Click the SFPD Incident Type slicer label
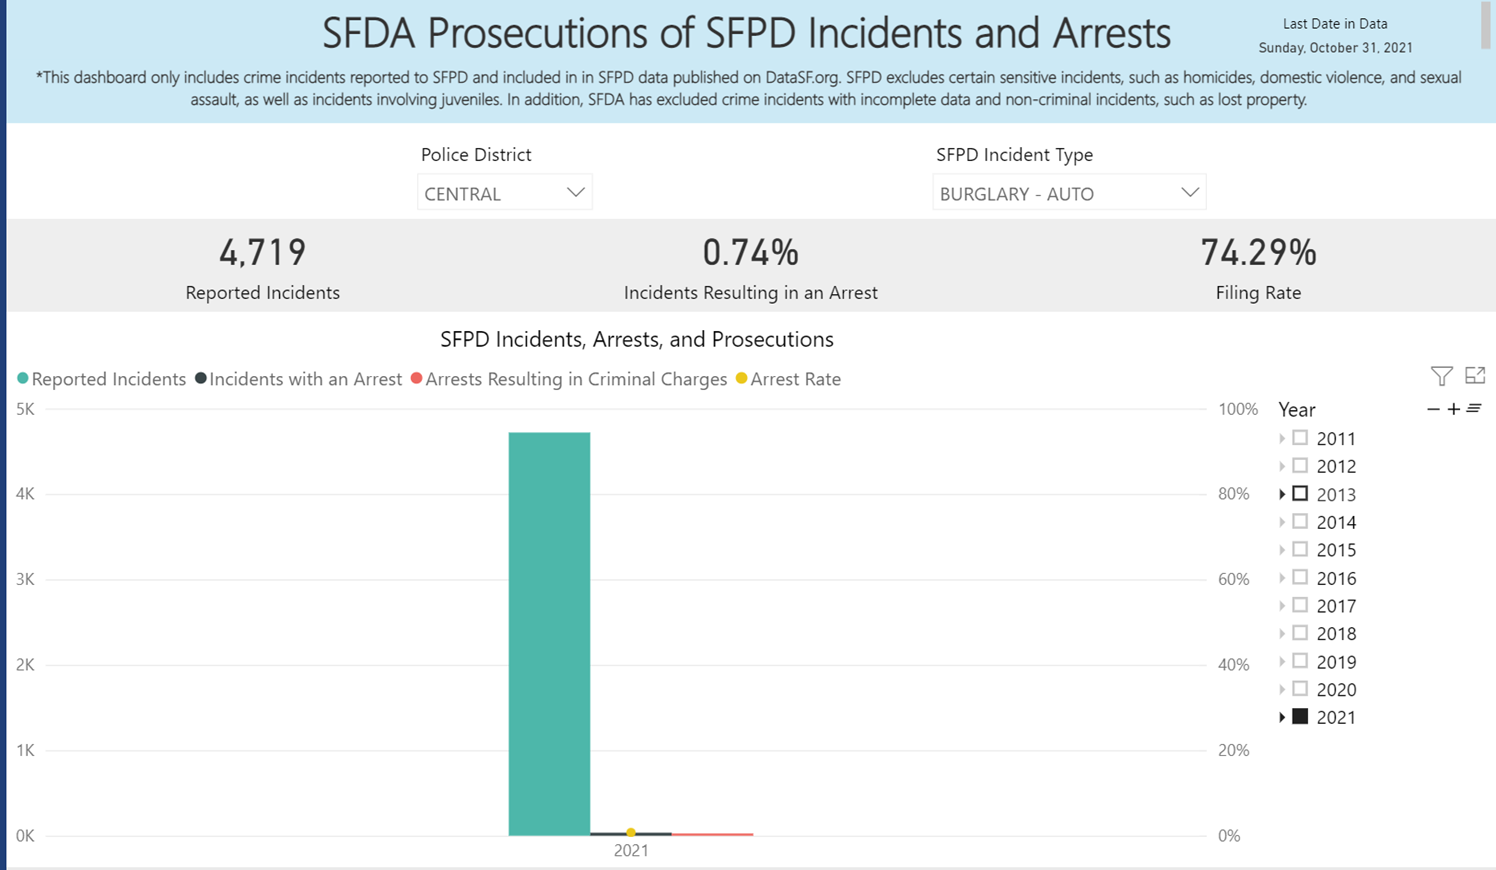Screen dimensions: 1496x870 pyautogui.click(x=1014, y=155)
